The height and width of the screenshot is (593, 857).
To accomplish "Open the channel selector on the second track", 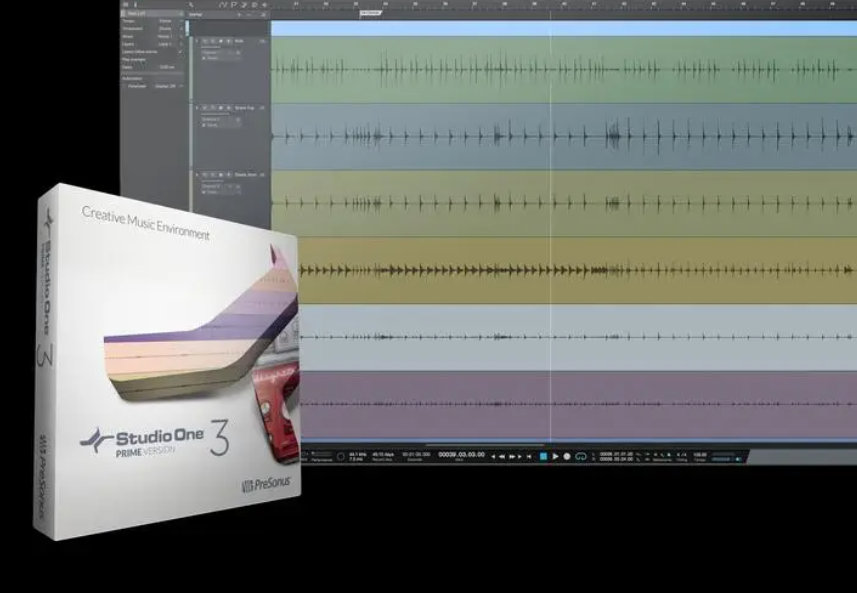I will (x=221, y=119).
